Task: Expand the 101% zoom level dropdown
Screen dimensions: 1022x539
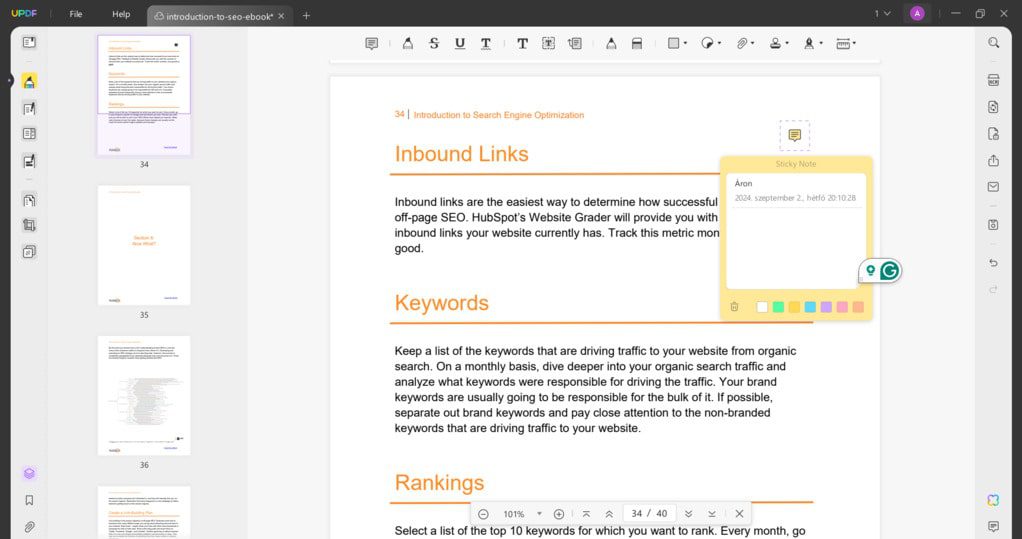Action: click(539, 514)
